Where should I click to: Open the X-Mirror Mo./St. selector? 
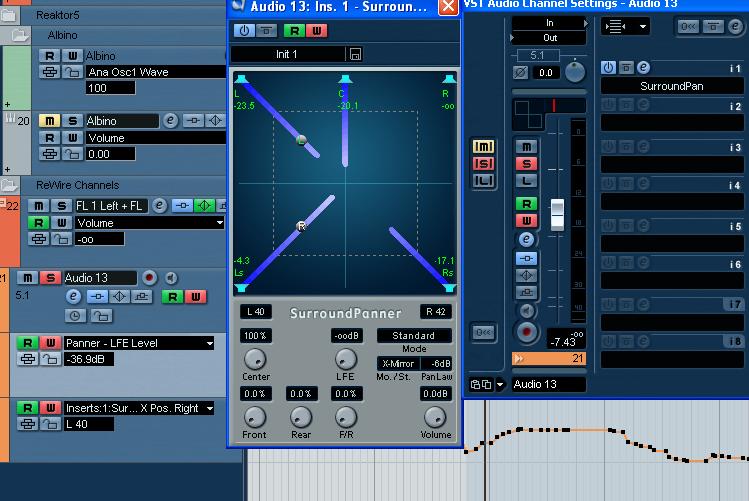coord(398,363)
